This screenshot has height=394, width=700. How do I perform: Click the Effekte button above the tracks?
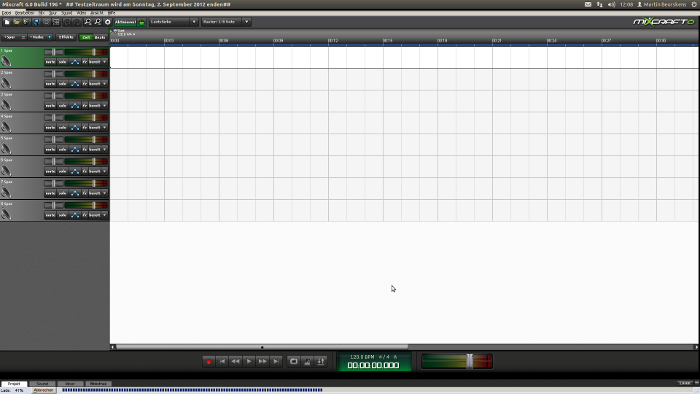(66, 37)
